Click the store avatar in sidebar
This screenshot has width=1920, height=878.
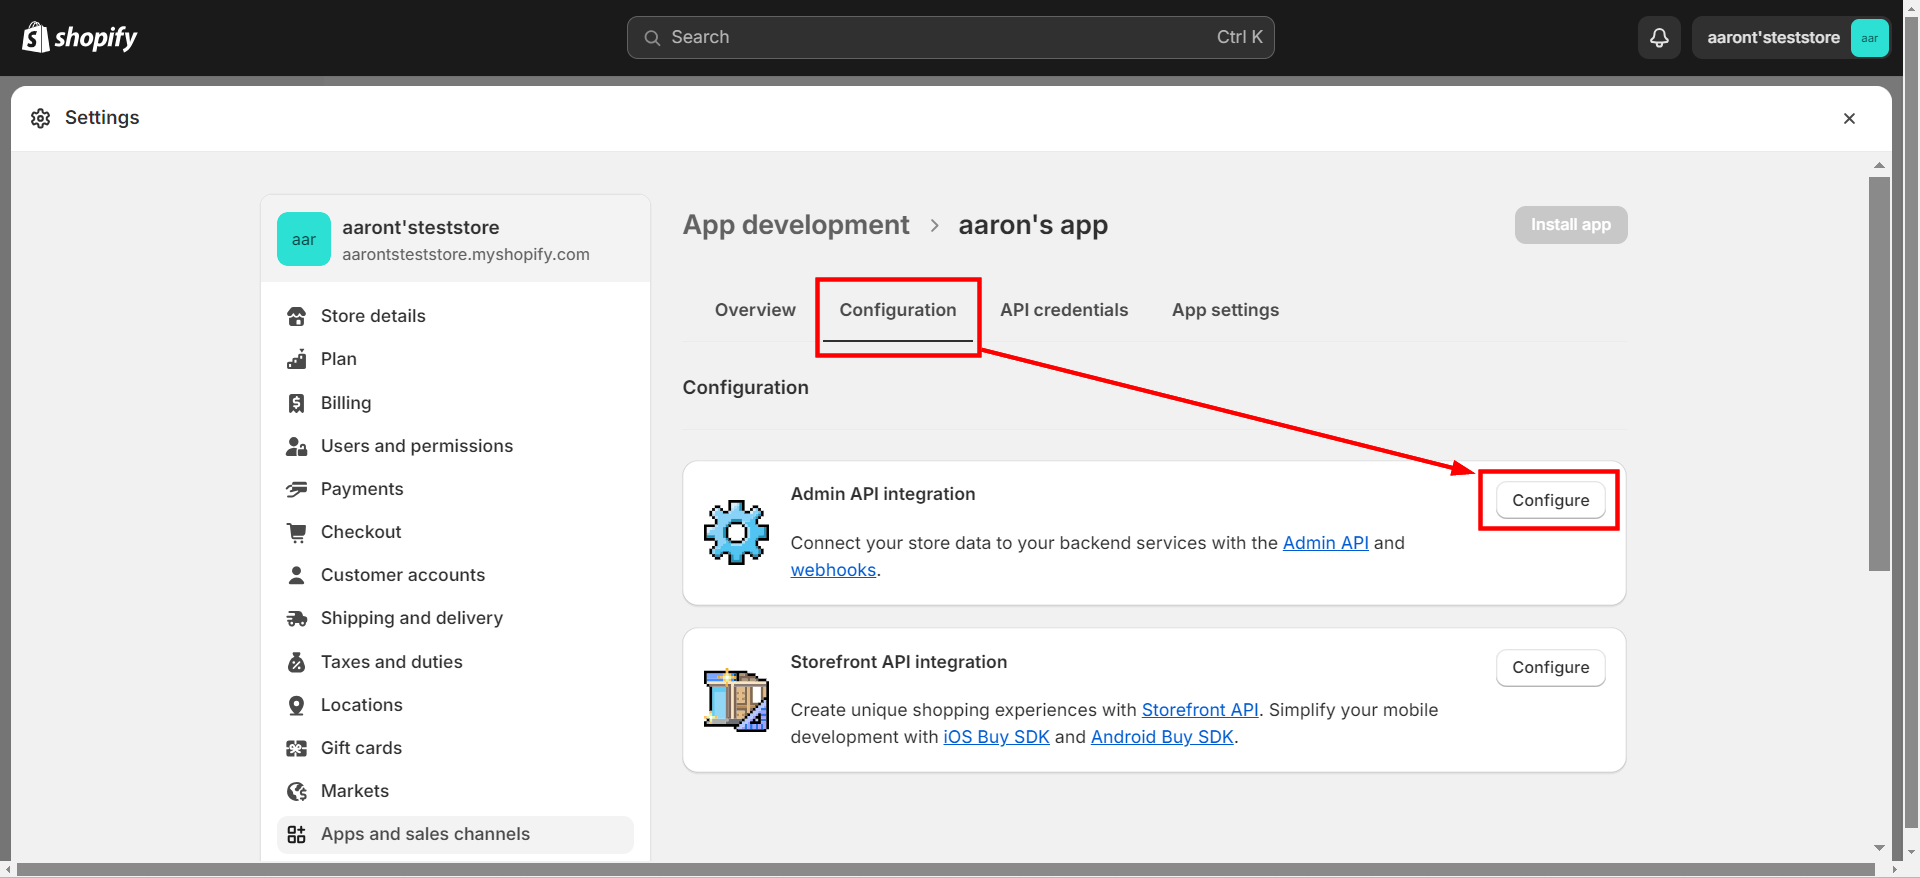pos(304,239)
